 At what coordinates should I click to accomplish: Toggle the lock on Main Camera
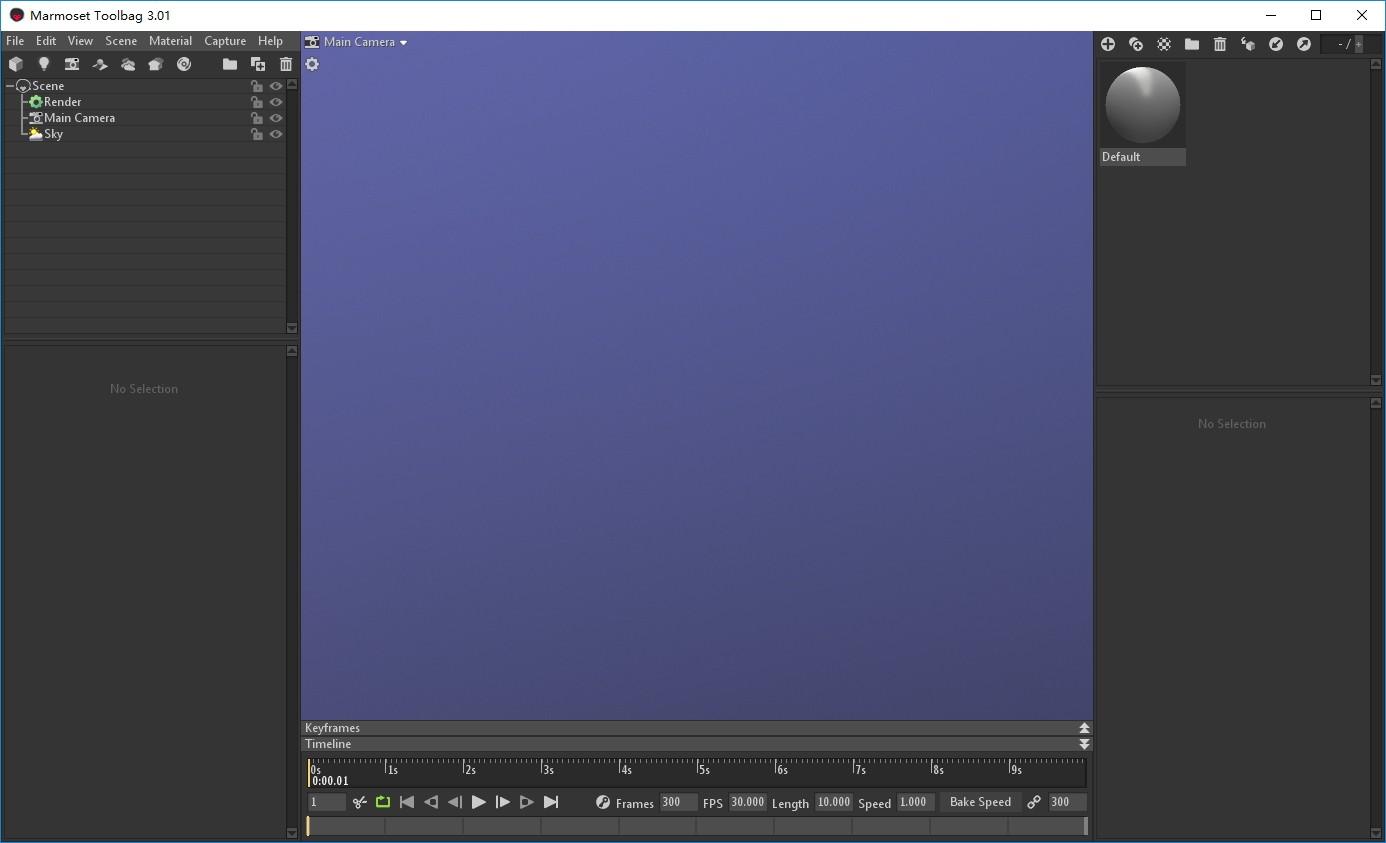[x=257, y=118]
